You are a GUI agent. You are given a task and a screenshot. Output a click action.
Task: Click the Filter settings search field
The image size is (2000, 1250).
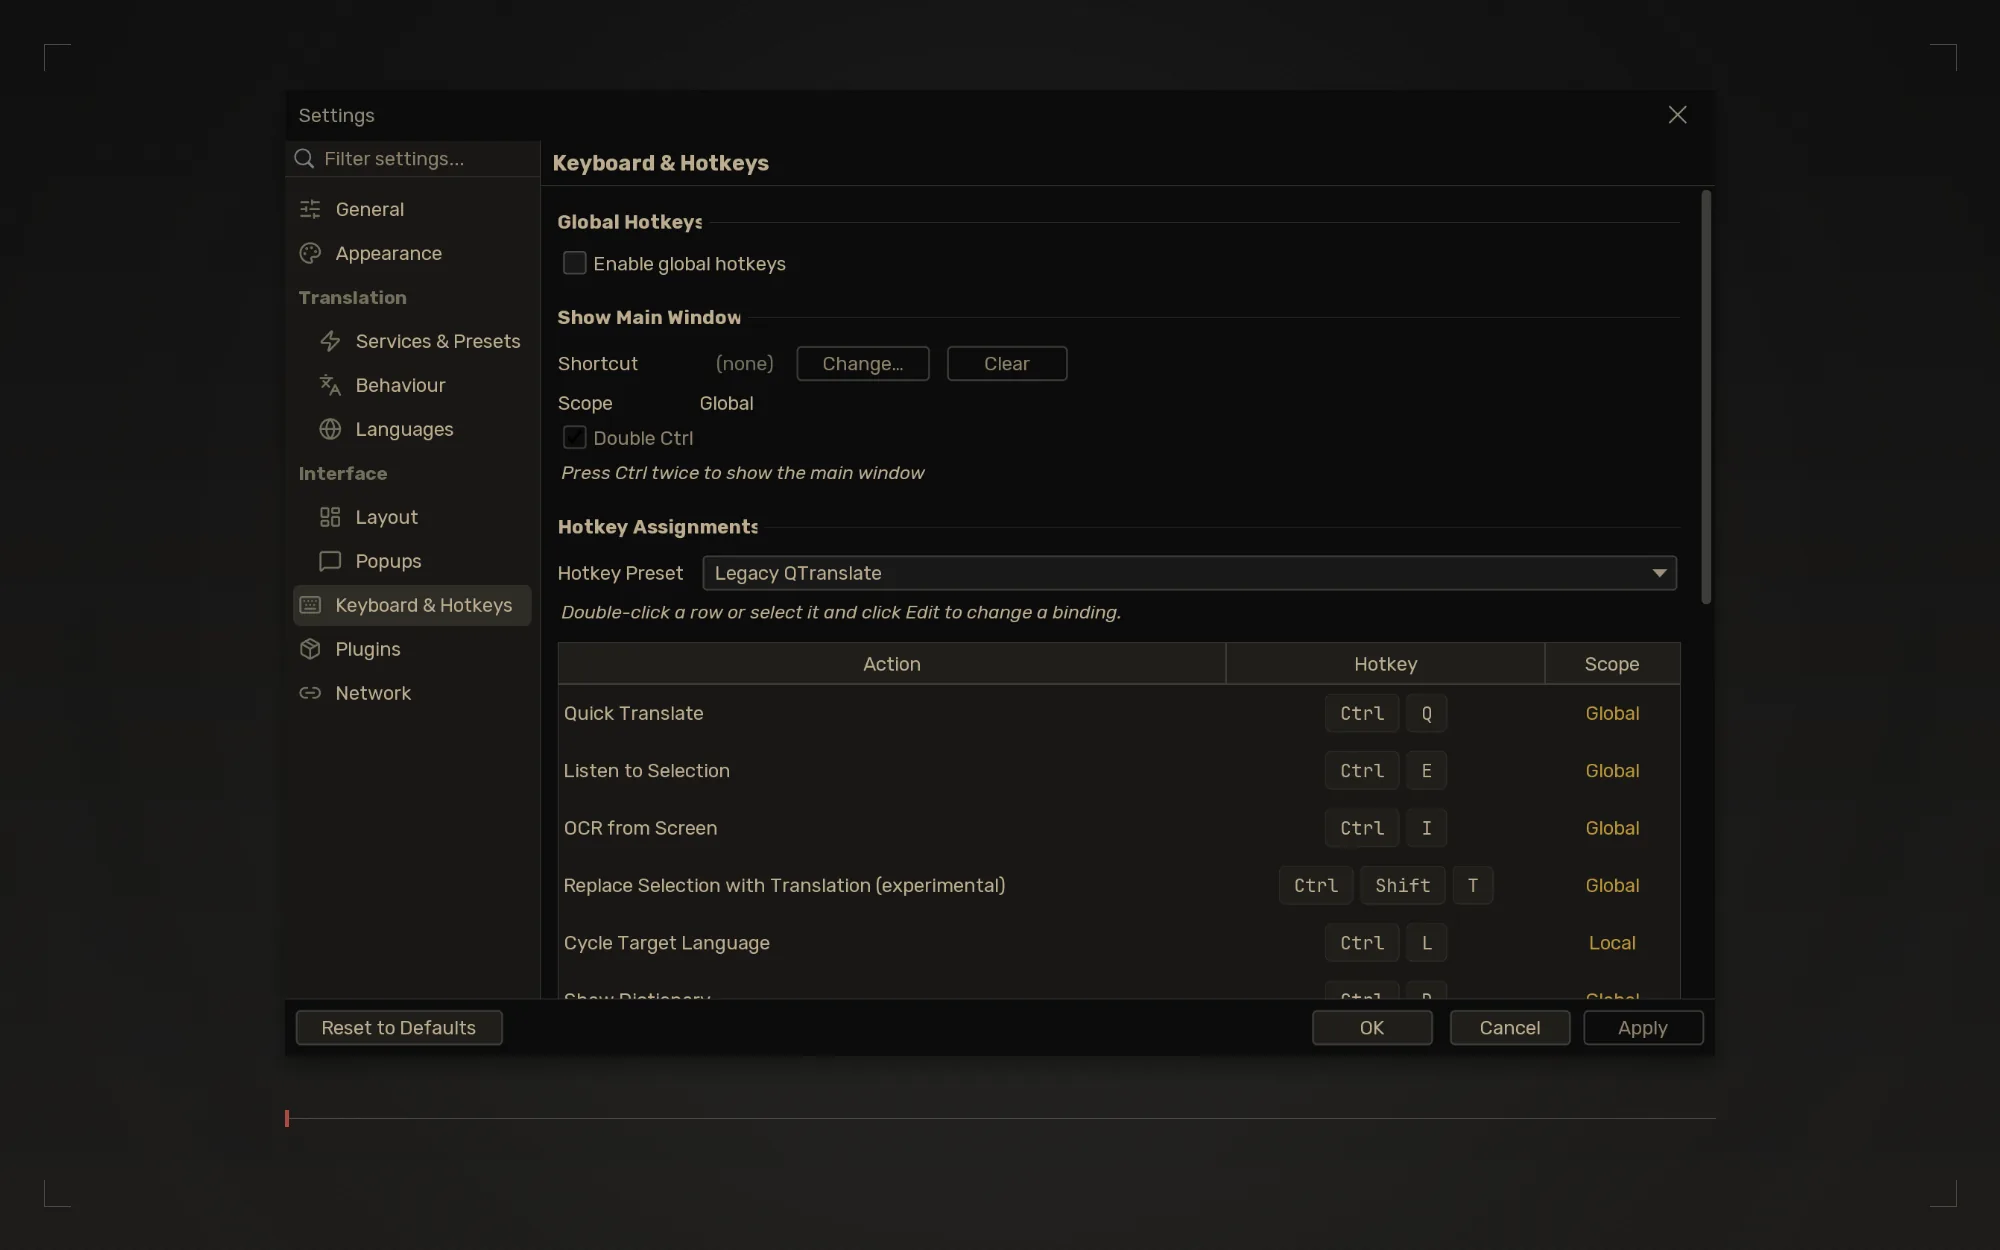pyautogui.click(x=413, y=159)
